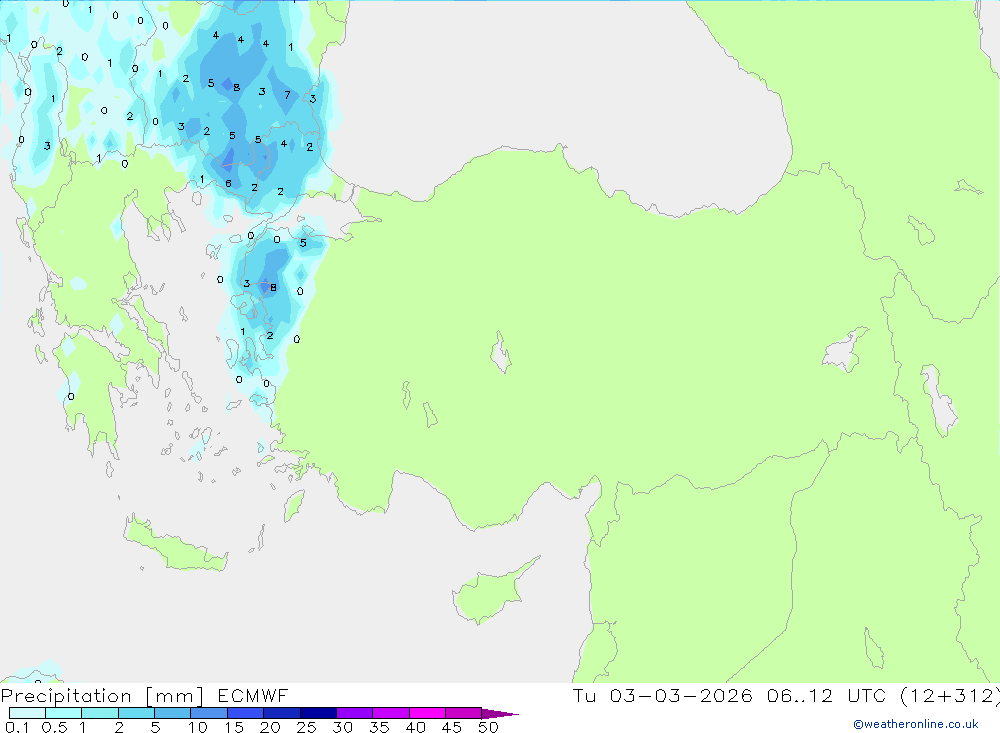Pick the 15–20 mm legend color
1000x733 pixels.
click(x=246, y=713)
